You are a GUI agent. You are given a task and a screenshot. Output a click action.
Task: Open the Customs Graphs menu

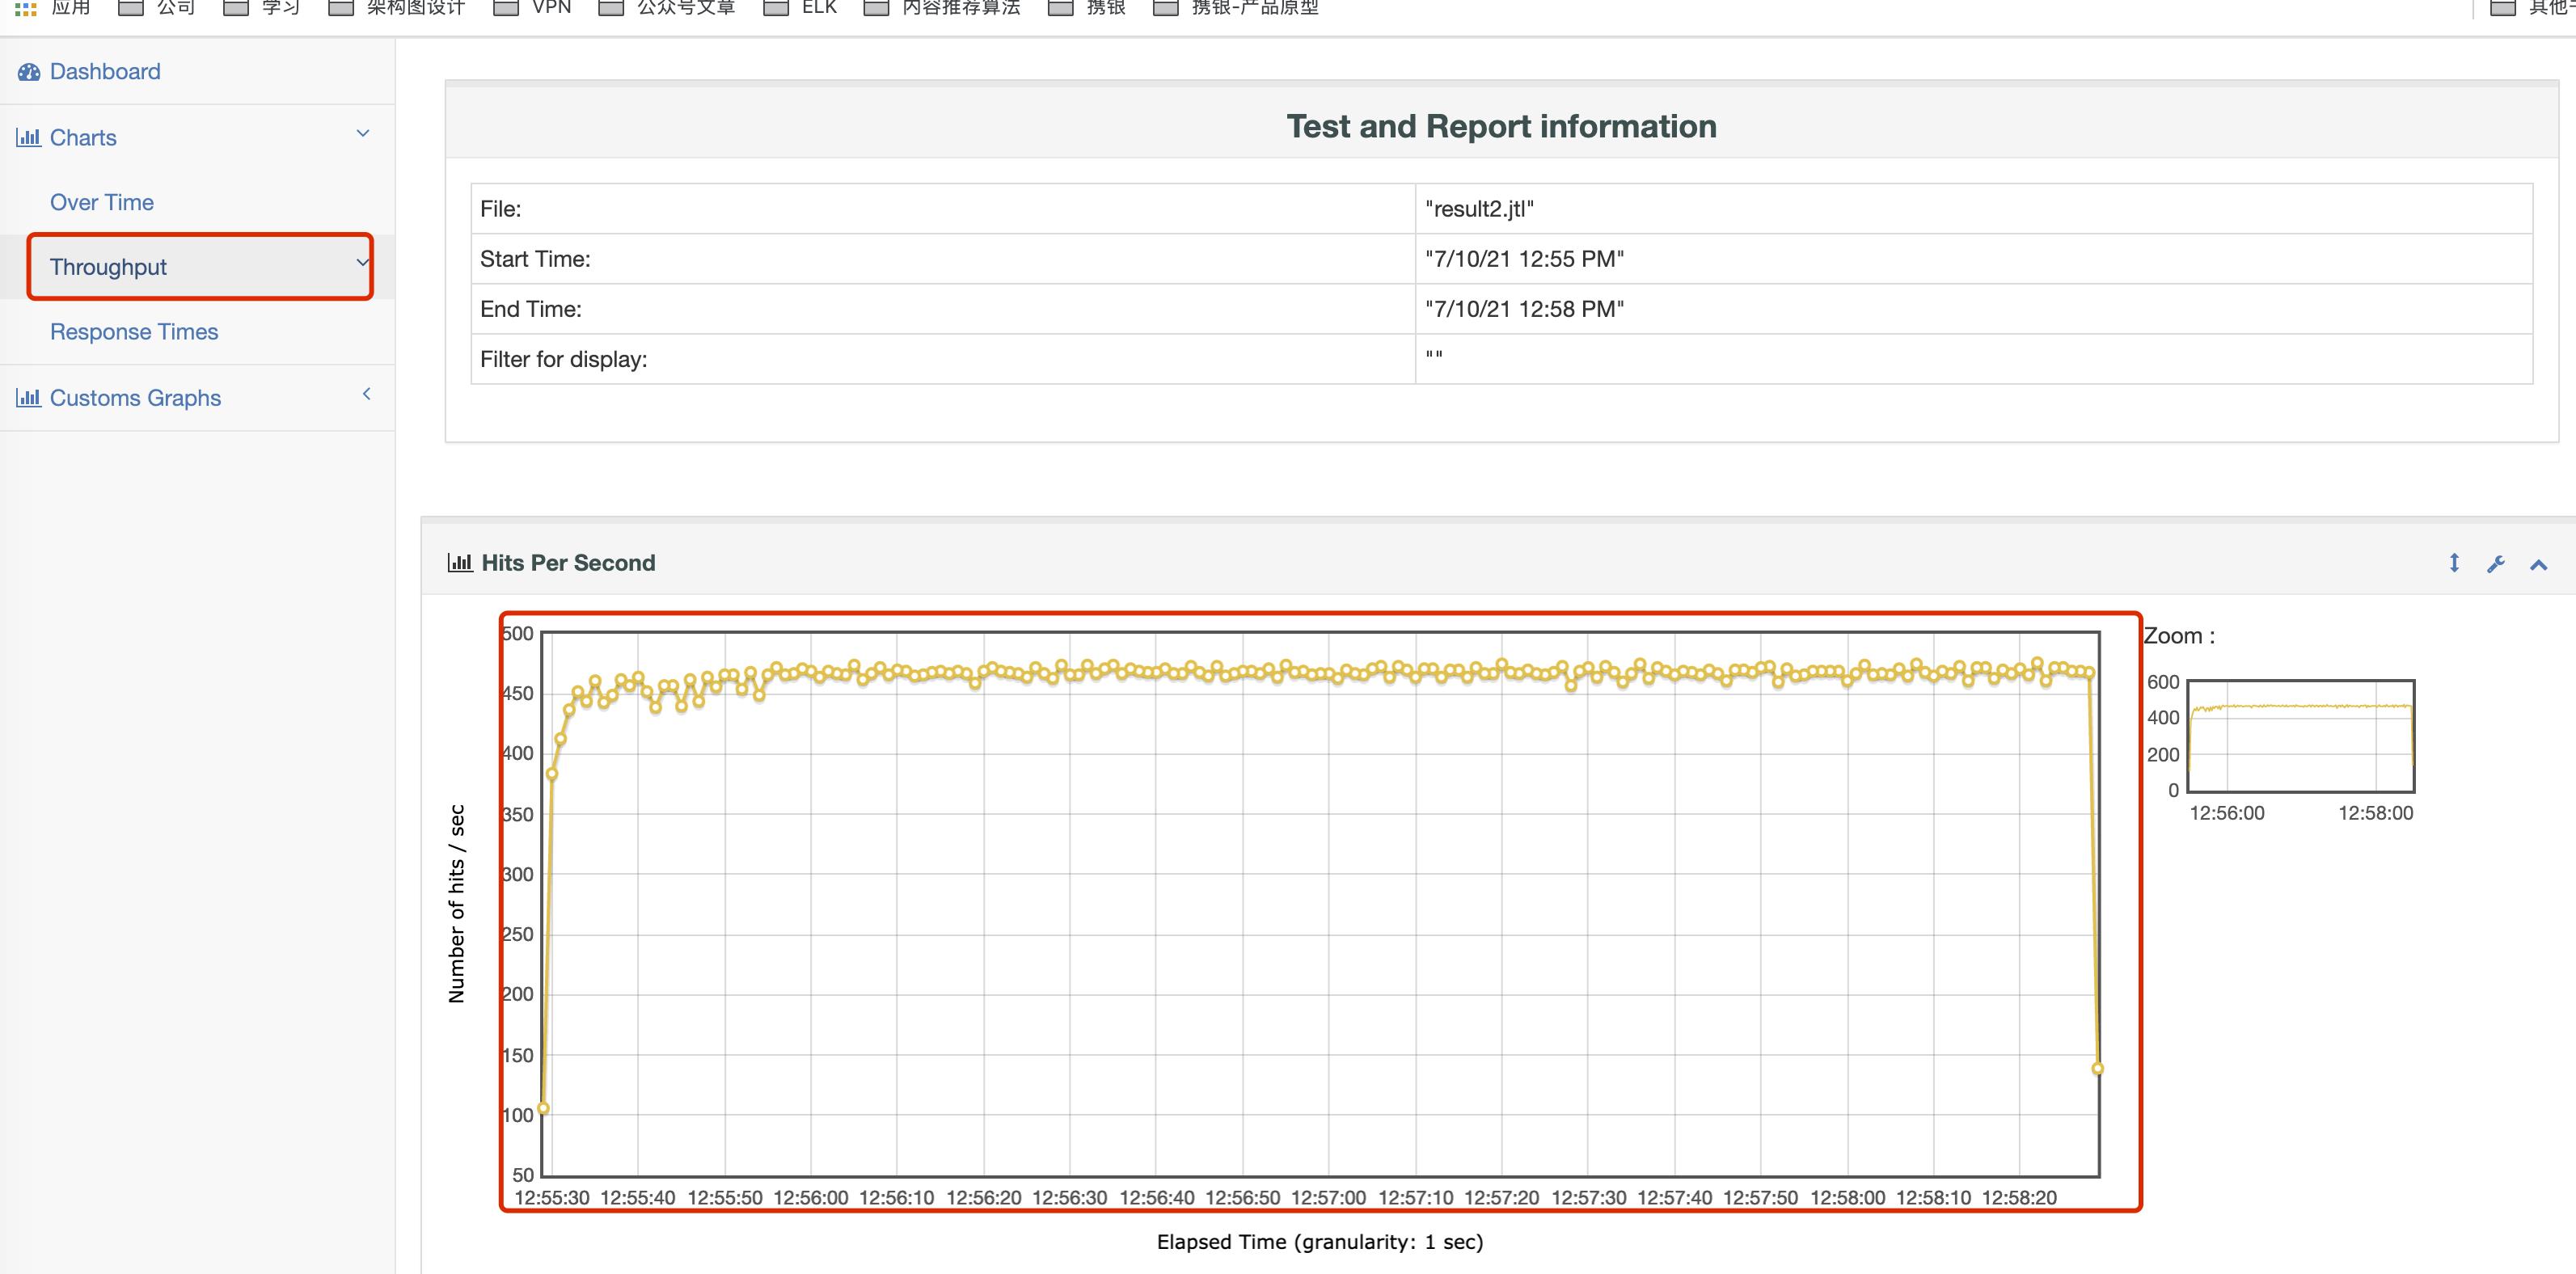point(135,397)
